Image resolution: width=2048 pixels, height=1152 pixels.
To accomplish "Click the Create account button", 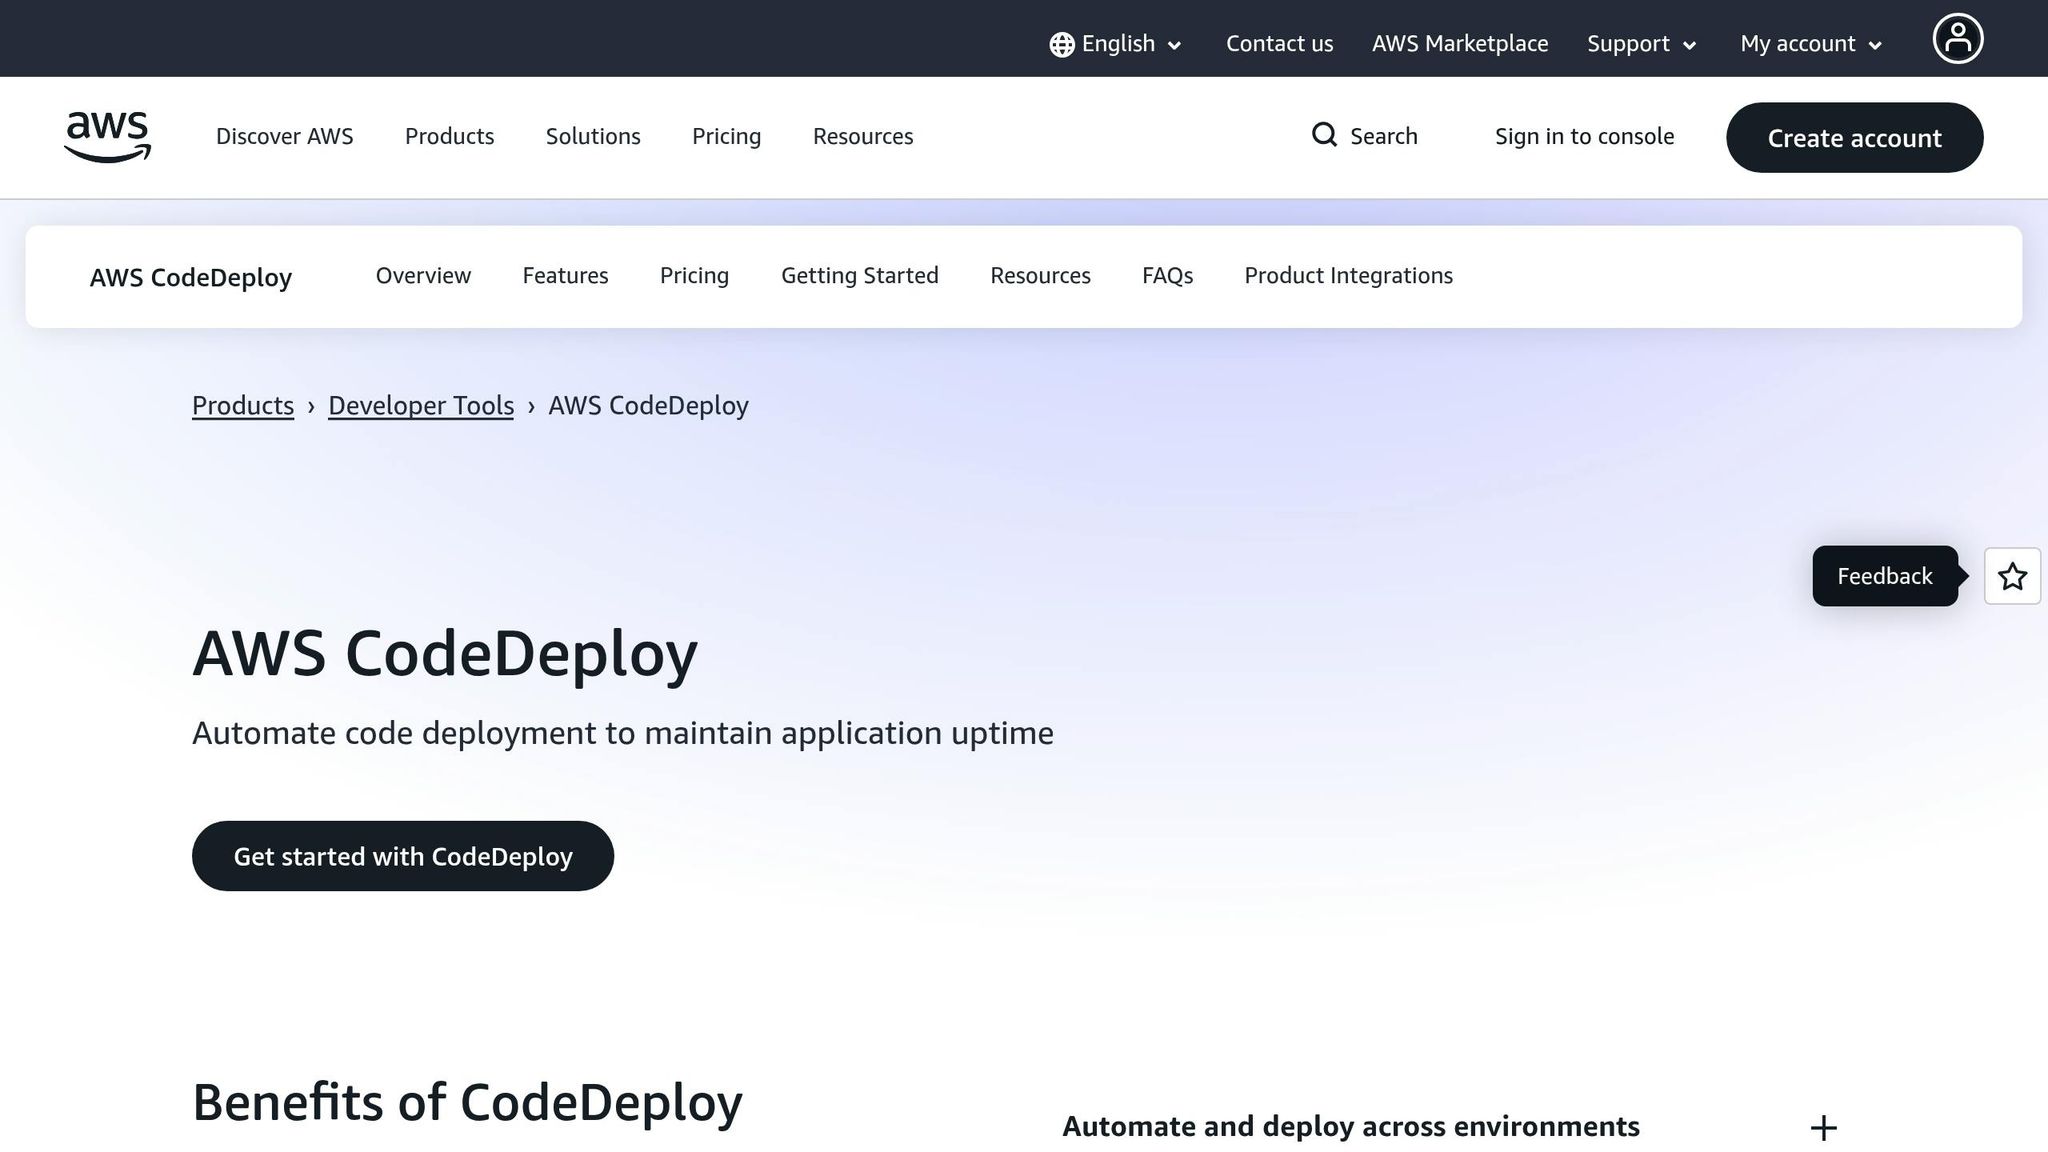I will [1854, 137].
